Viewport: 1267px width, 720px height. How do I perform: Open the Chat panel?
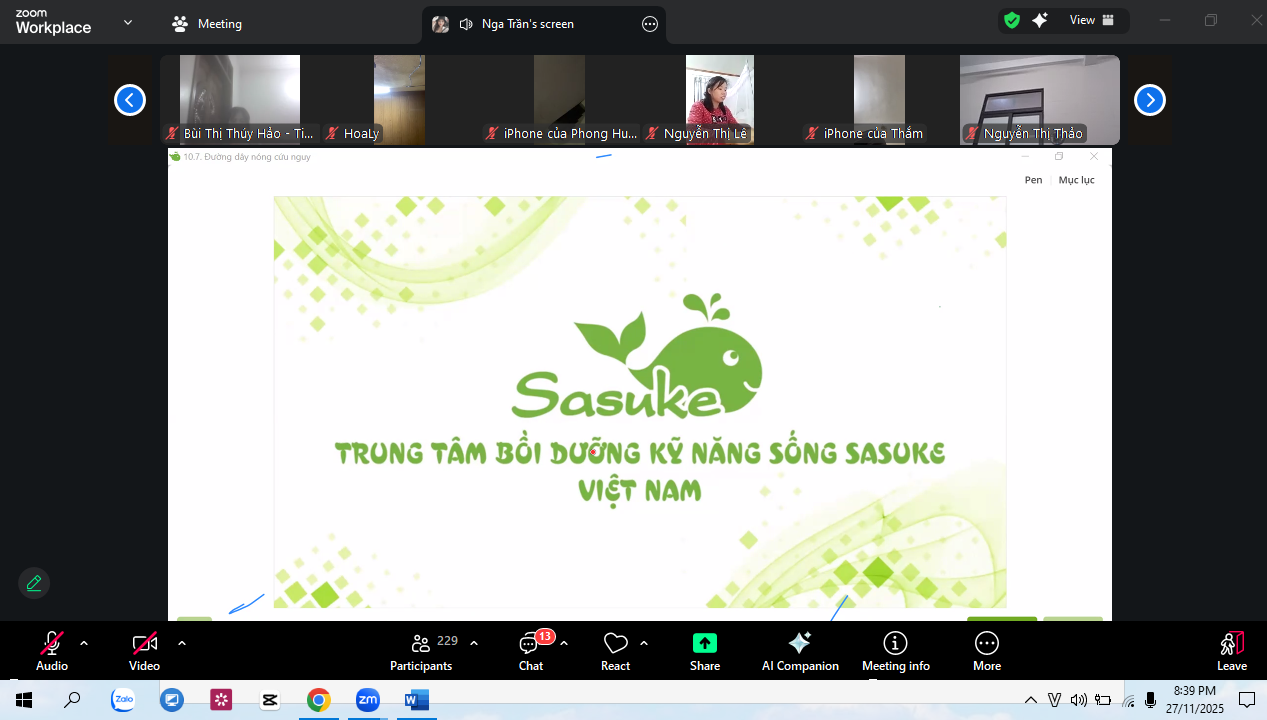[x=531, y=651]
